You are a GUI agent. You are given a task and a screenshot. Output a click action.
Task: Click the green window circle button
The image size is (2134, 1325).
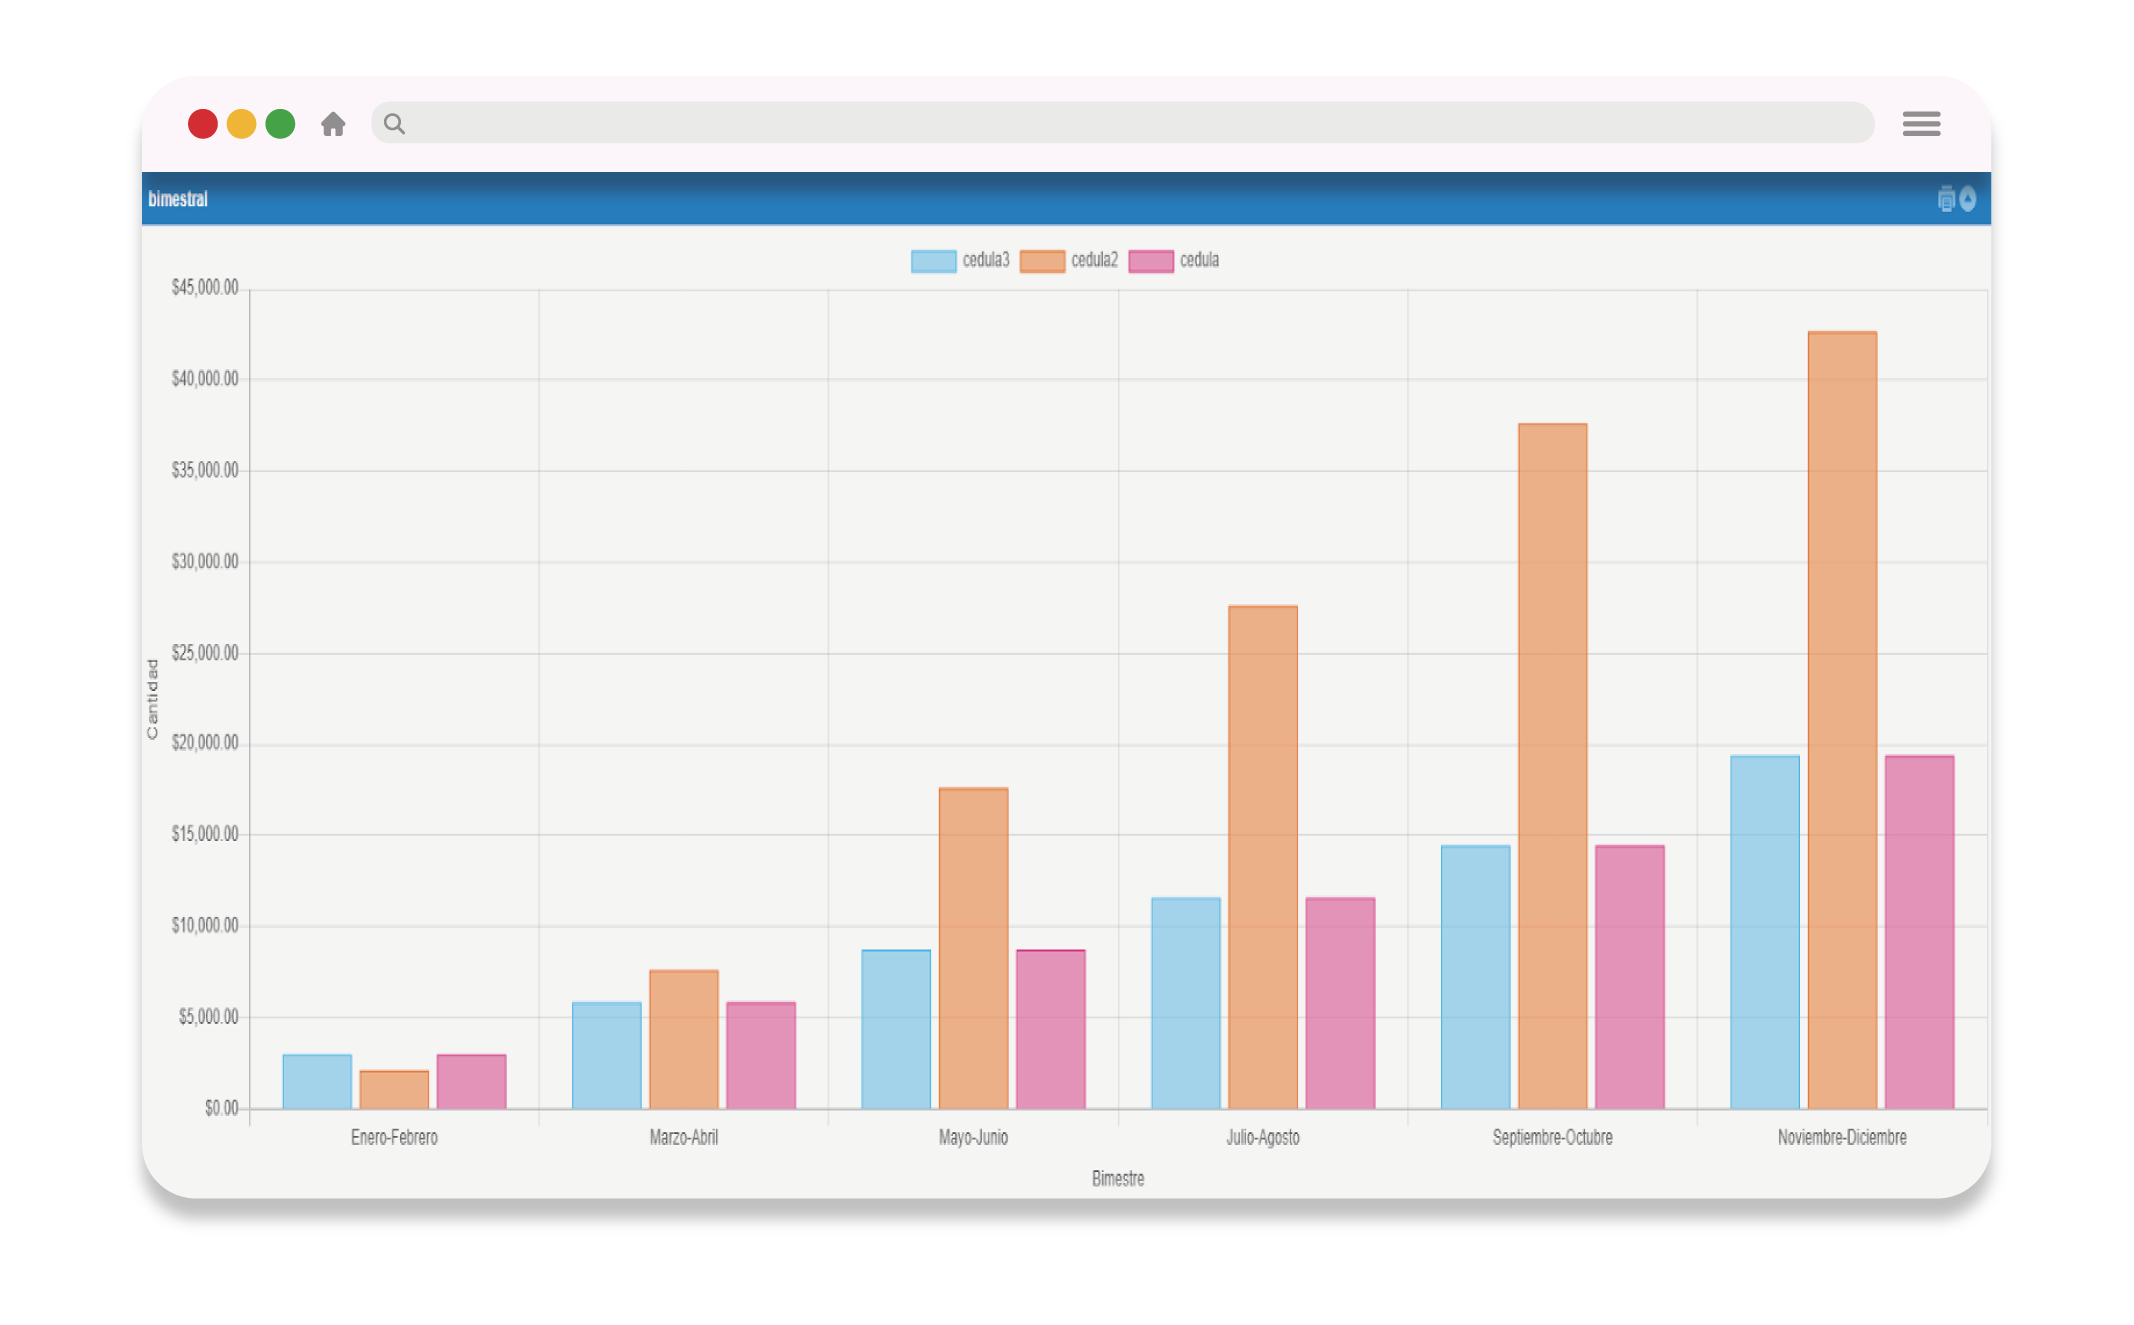(x=280, y=124)
